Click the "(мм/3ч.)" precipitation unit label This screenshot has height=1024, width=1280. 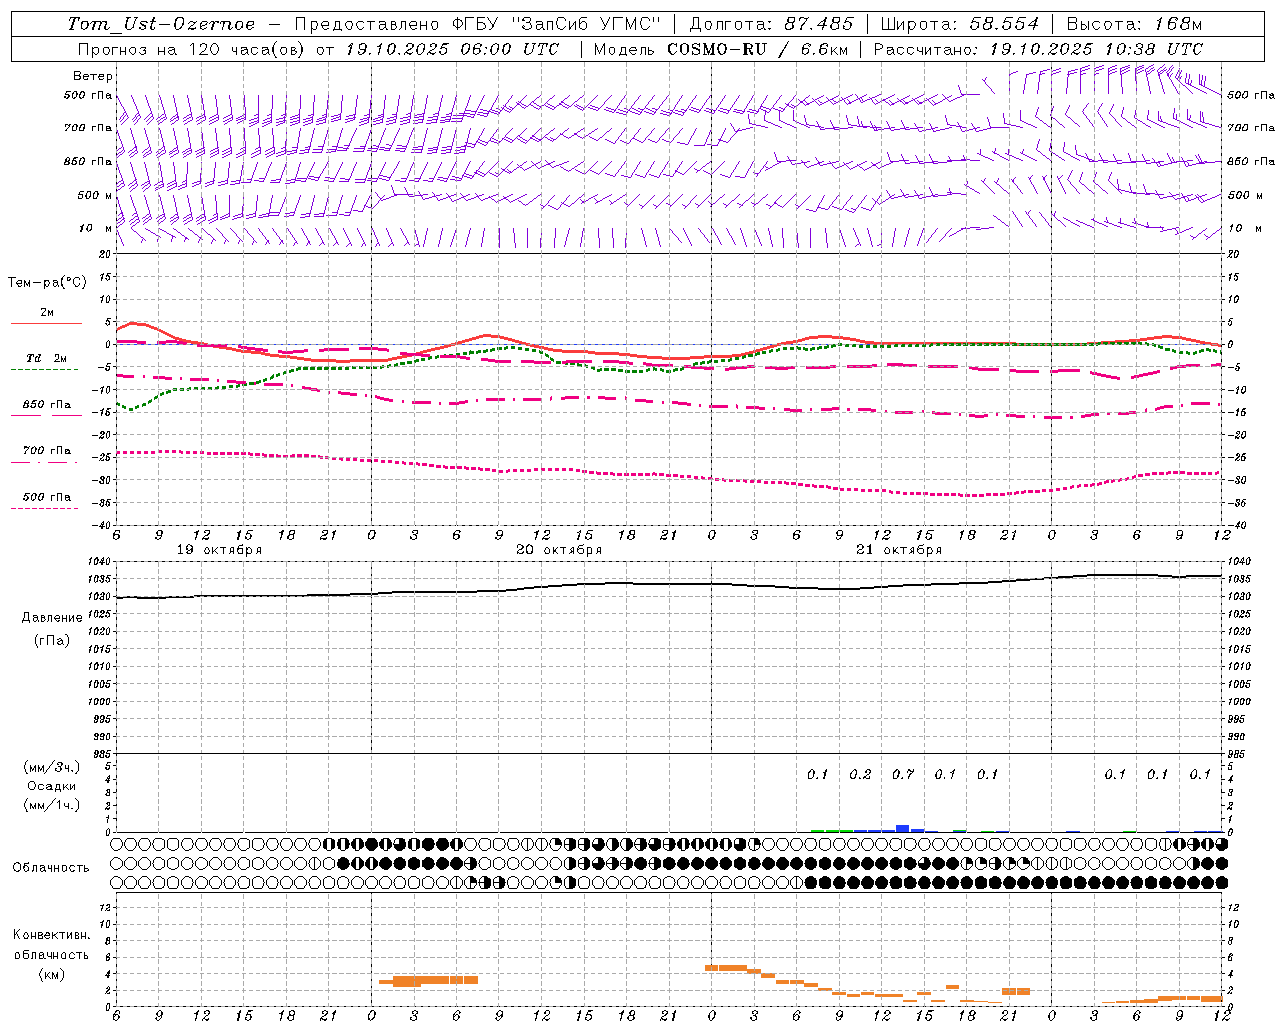coord(52,768)
